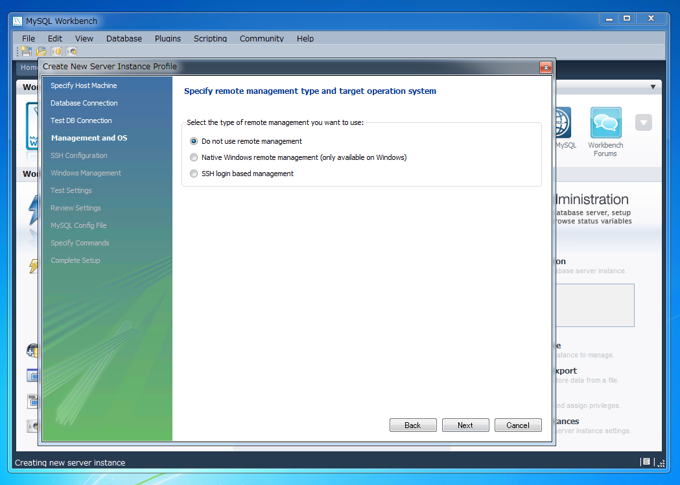The height and width of the screenshot is (485, 680).
Task: Click the Next button
Action: point(465,425)
